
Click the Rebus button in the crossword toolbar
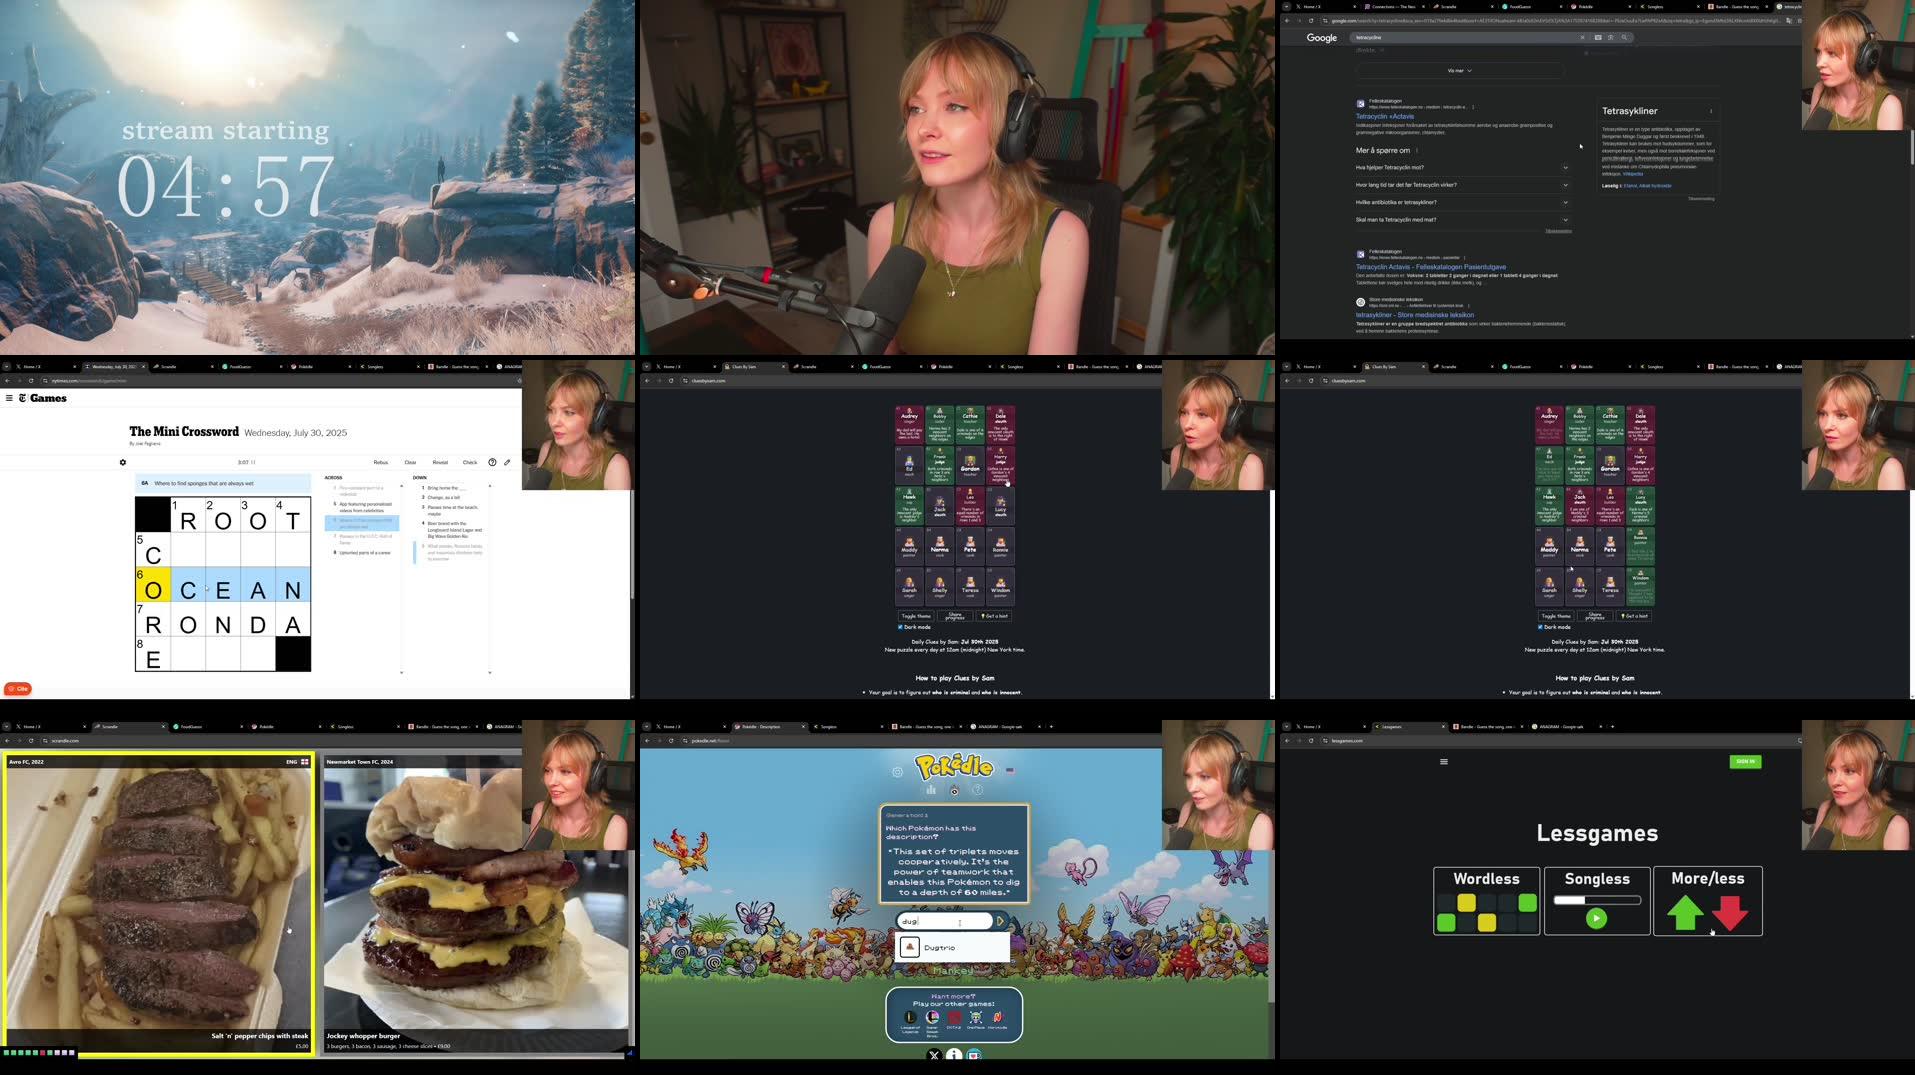pos(380,462)
